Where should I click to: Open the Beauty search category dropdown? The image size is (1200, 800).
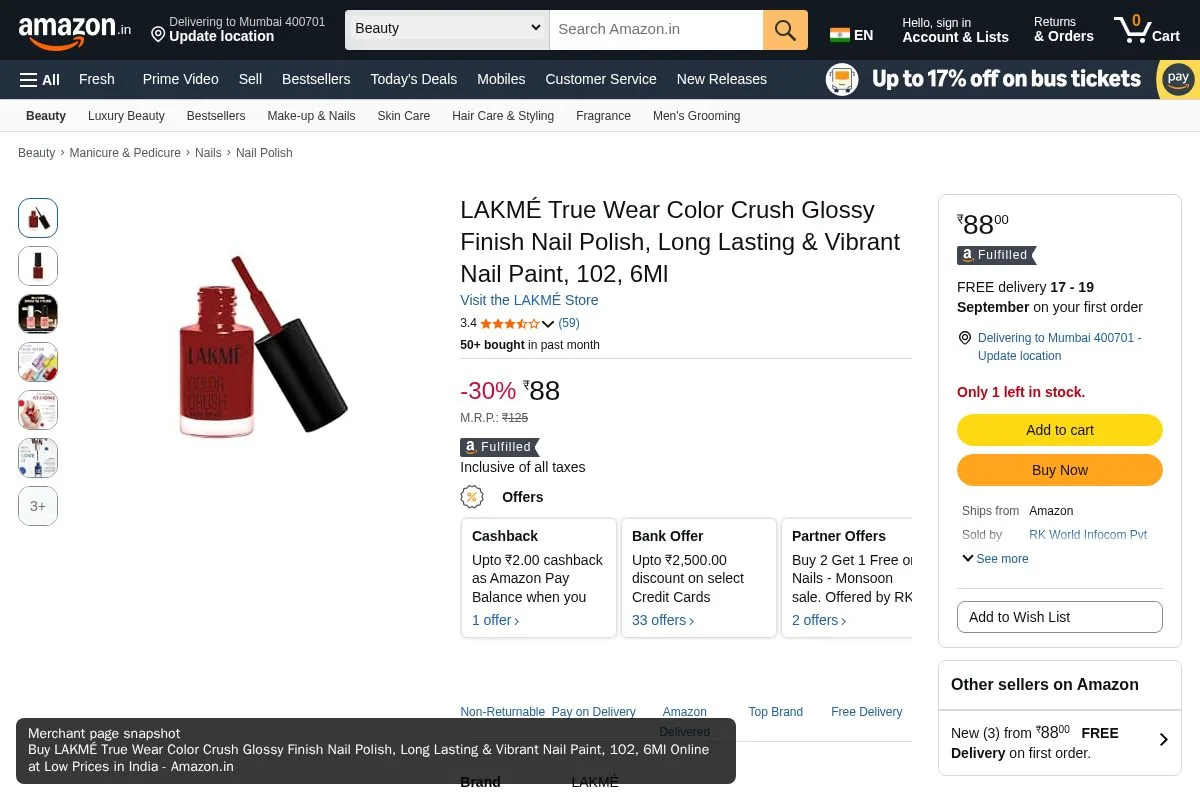pos(447,30)
